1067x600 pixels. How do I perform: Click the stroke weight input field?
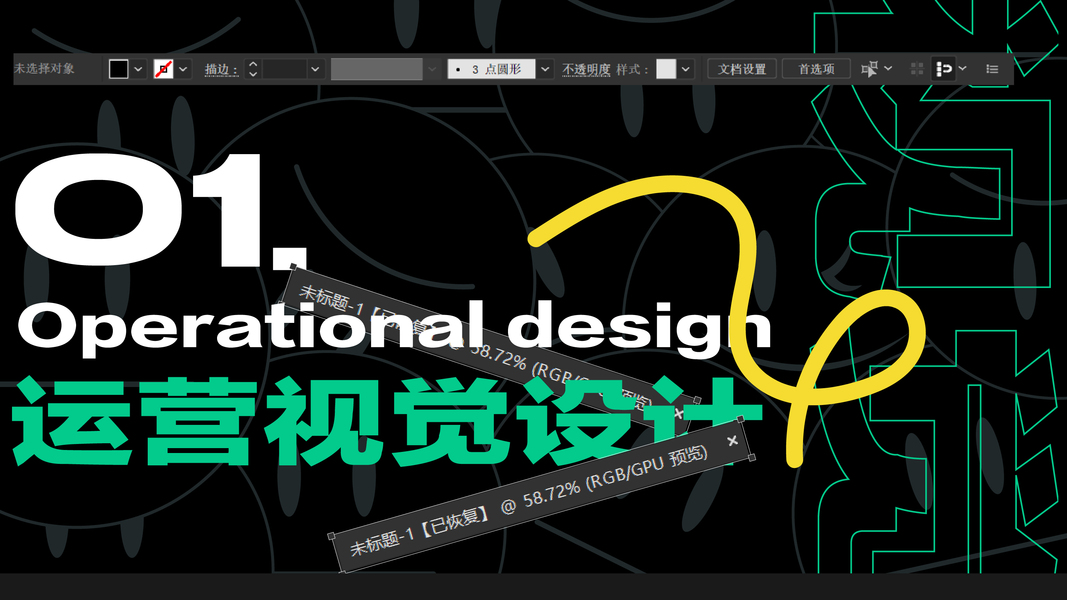(284, 69)
